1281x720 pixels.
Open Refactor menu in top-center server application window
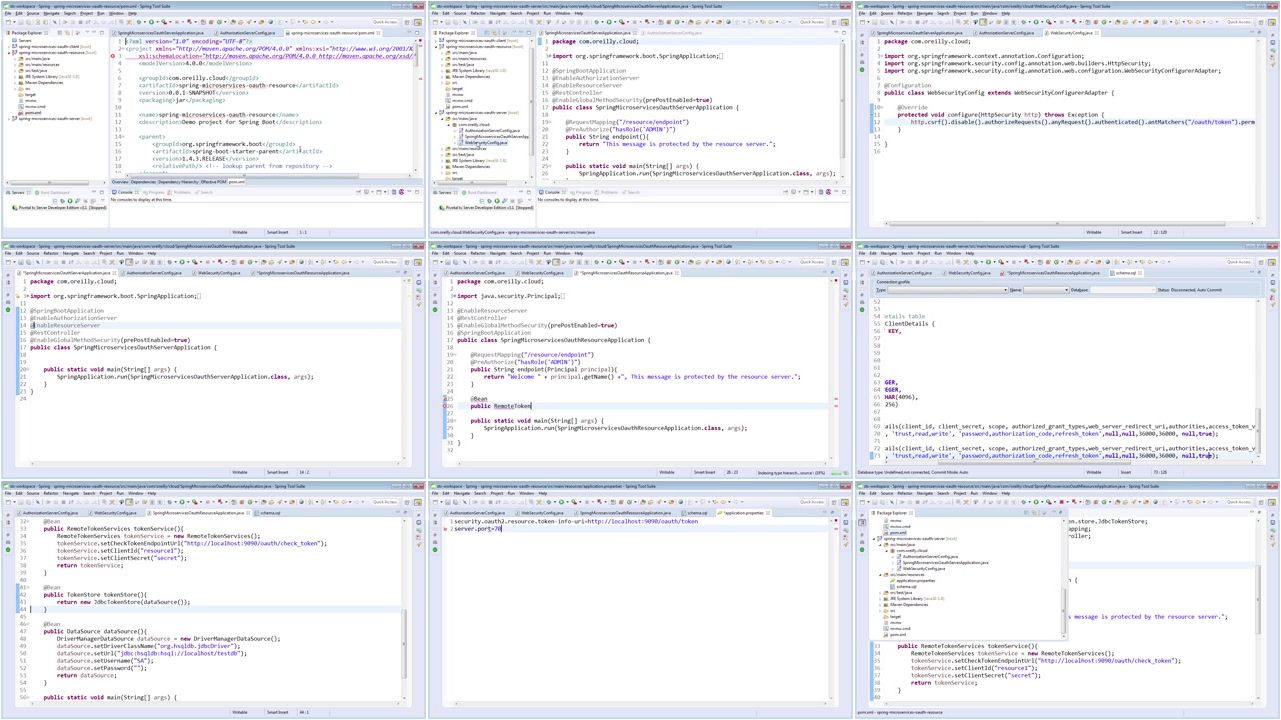tap(478, 13)
